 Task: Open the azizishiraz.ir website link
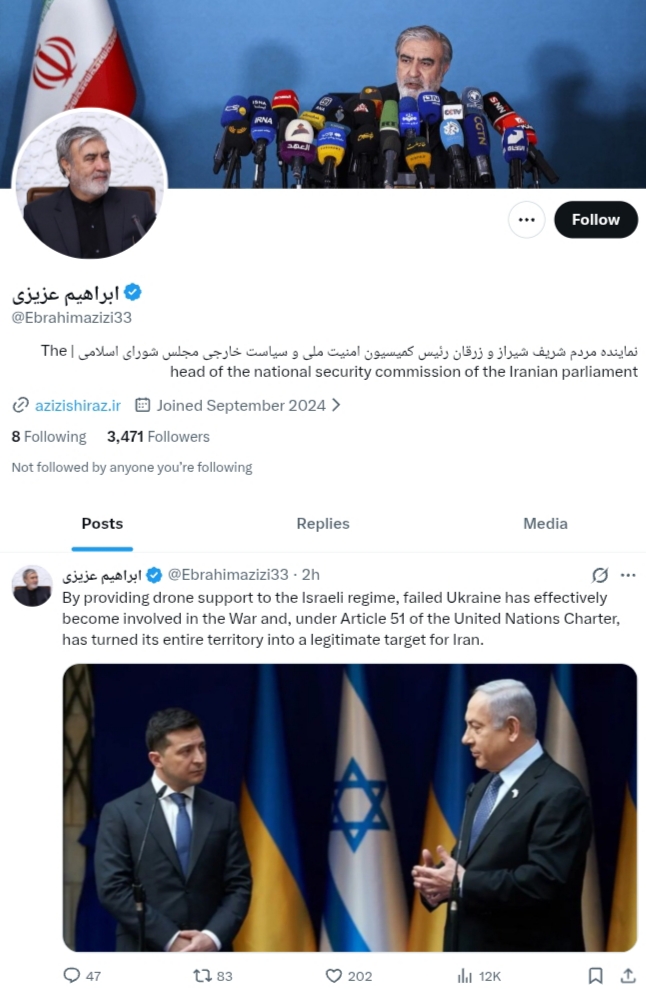point(77,405)
